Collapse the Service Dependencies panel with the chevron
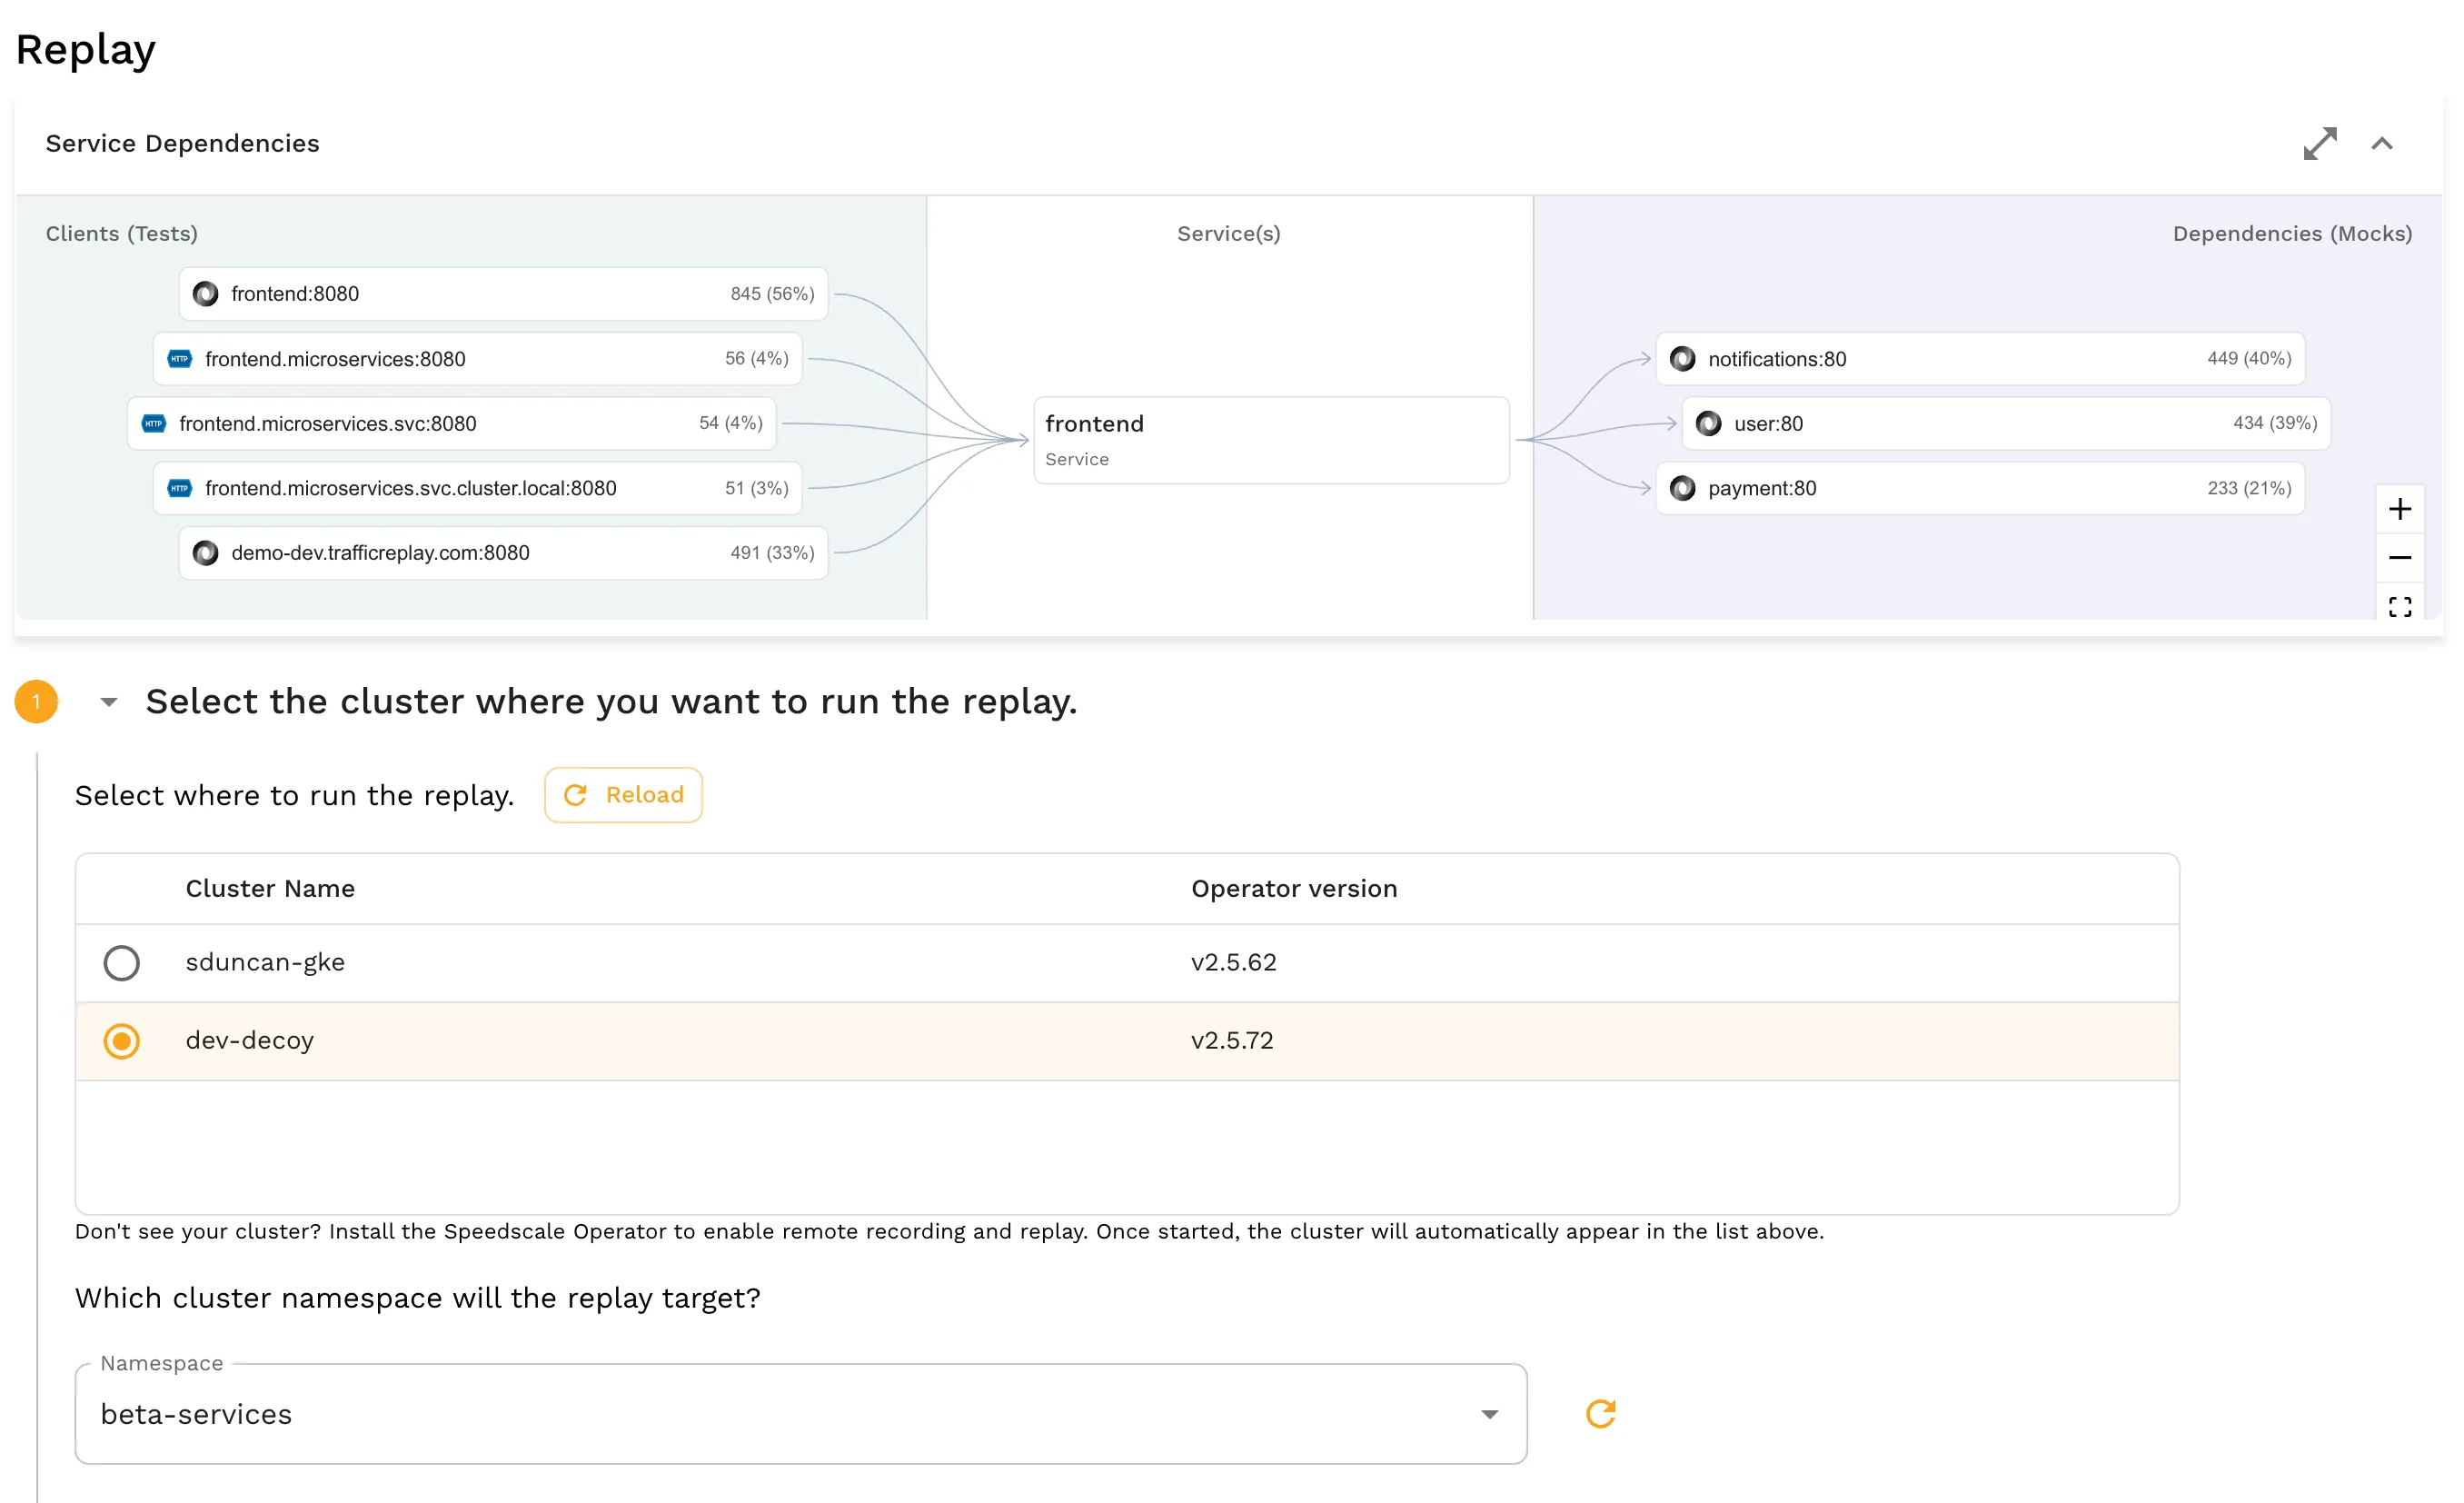Screen dimensions: 2464x1503 2383,143
